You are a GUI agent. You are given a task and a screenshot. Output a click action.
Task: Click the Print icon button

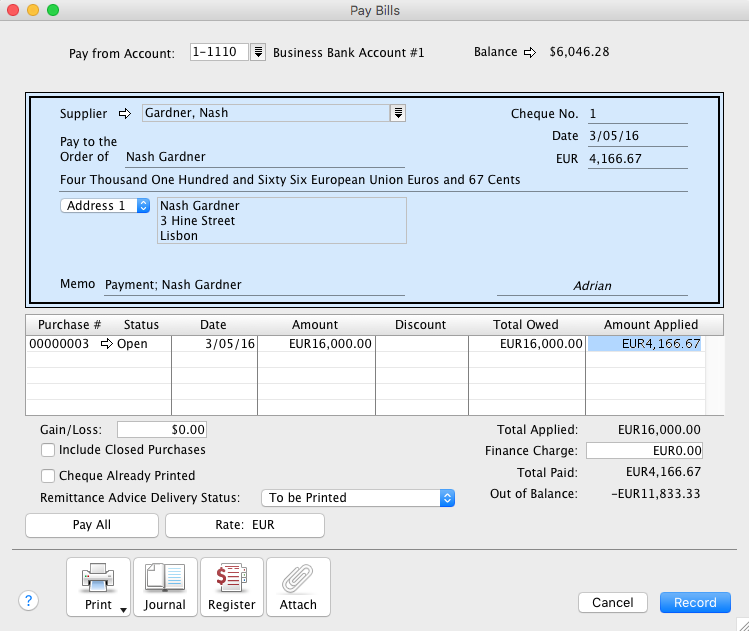click(x=98, y=586)
